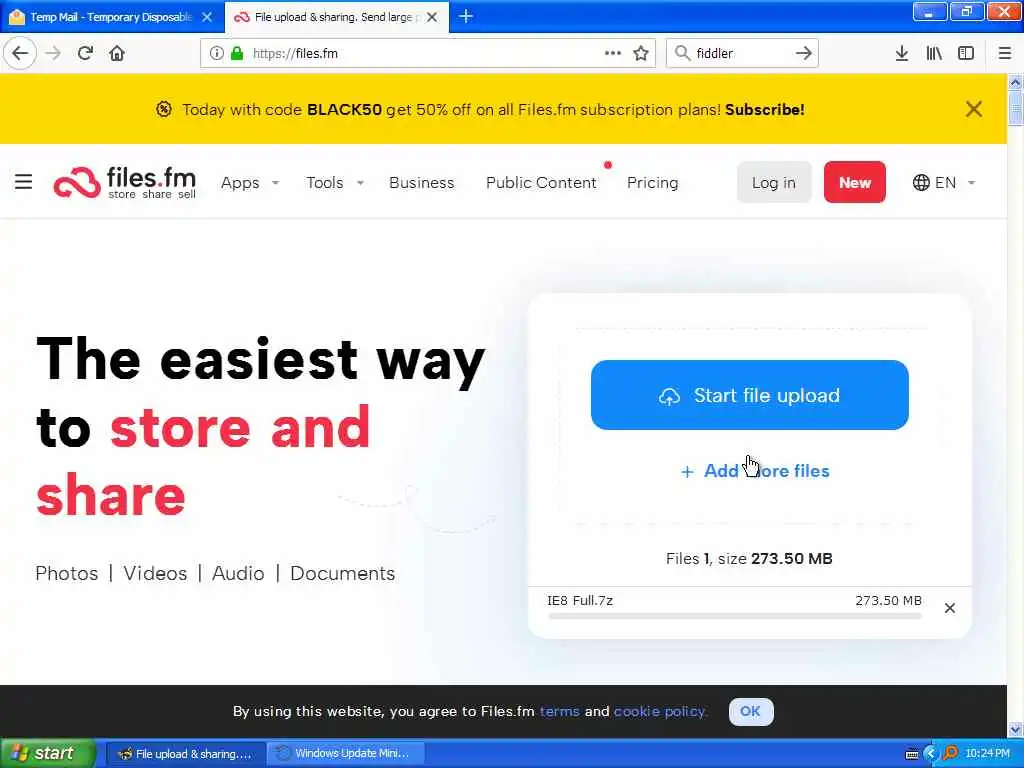Accept cookies with the OK button
The image size is (1024, 768).
click(x=751, y=711)
